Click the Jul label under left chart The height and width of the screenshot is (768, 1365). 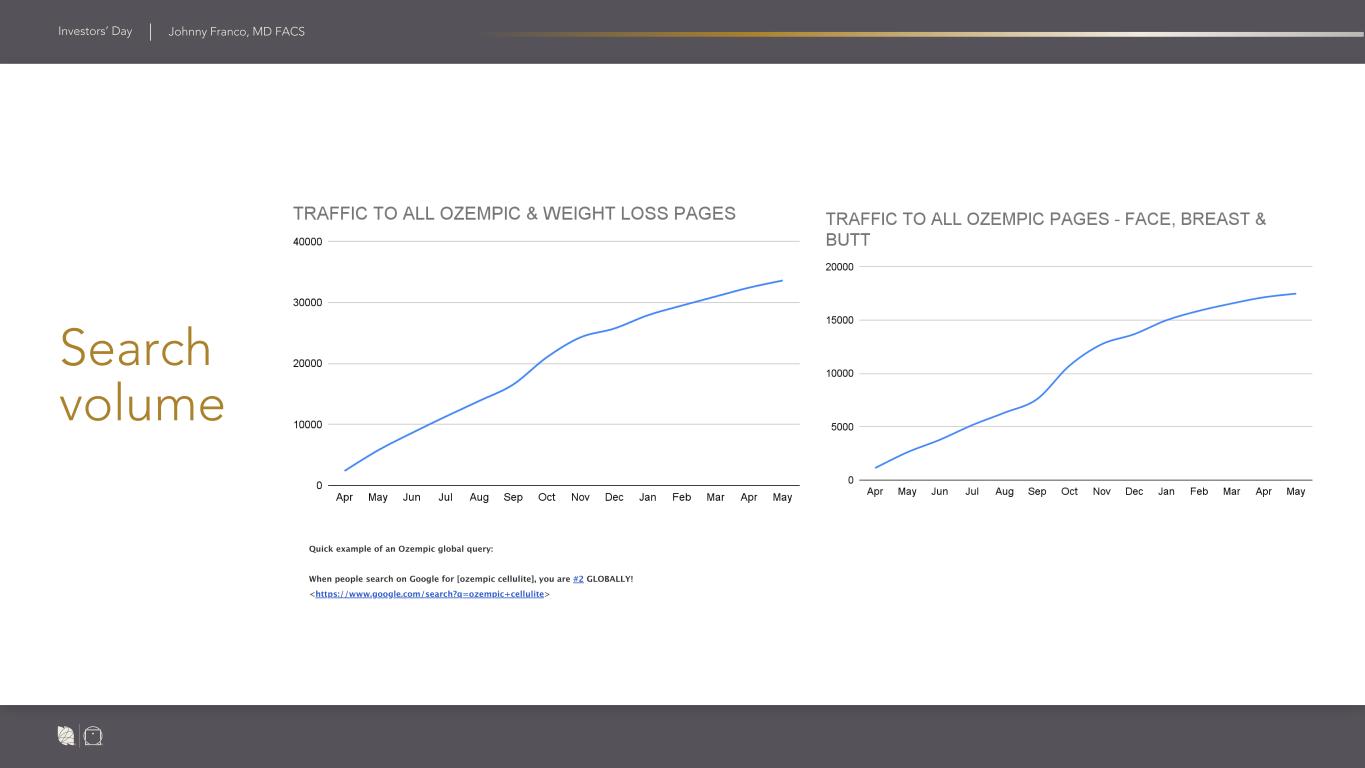(445, 497)
